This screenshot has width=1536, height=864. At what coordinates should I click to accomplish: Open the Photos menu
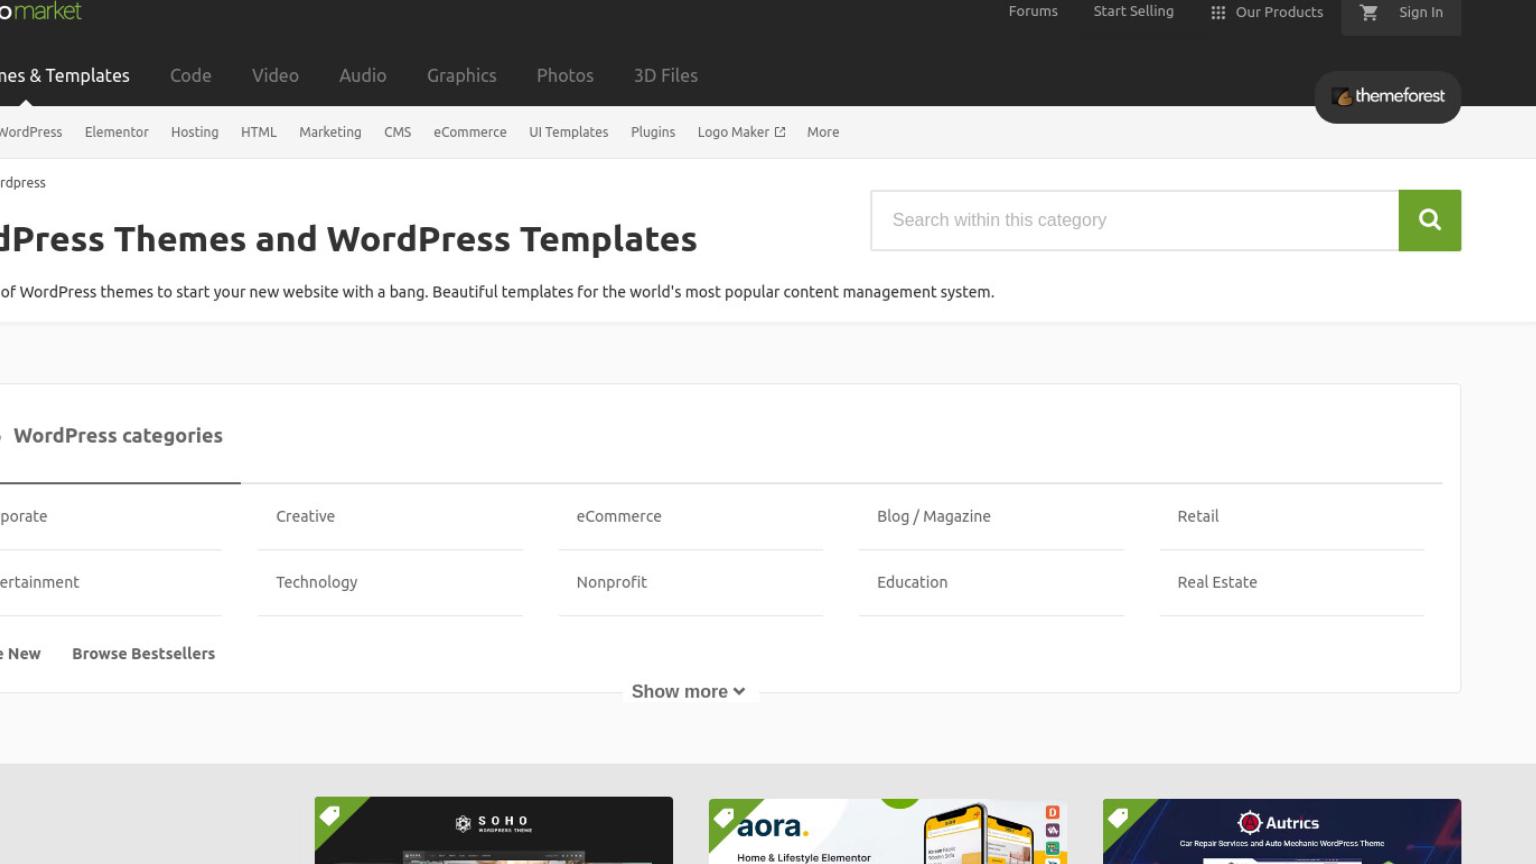coord(565,76)
